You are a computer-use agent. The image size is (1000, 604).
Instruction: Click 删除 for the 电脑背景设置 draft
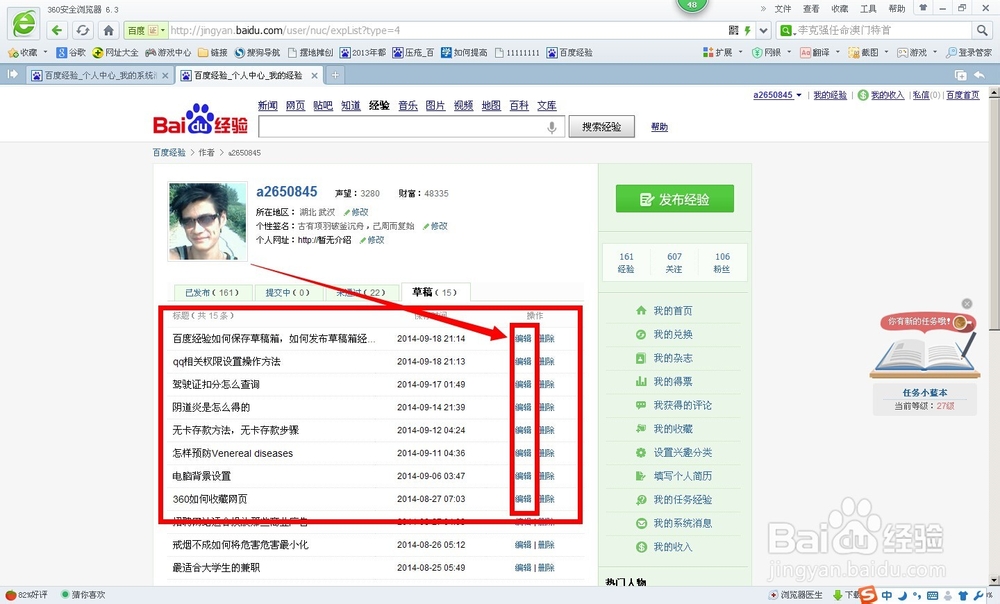(547, 476)
